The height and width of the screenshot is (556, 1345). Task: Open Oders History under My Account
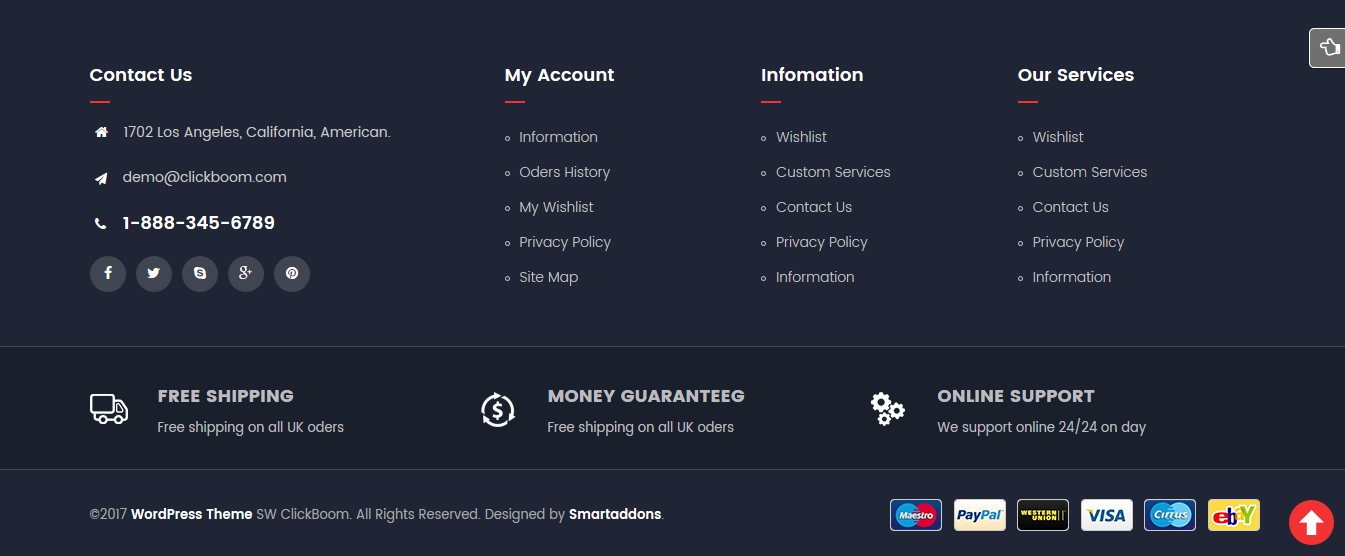tap(564, 172)
